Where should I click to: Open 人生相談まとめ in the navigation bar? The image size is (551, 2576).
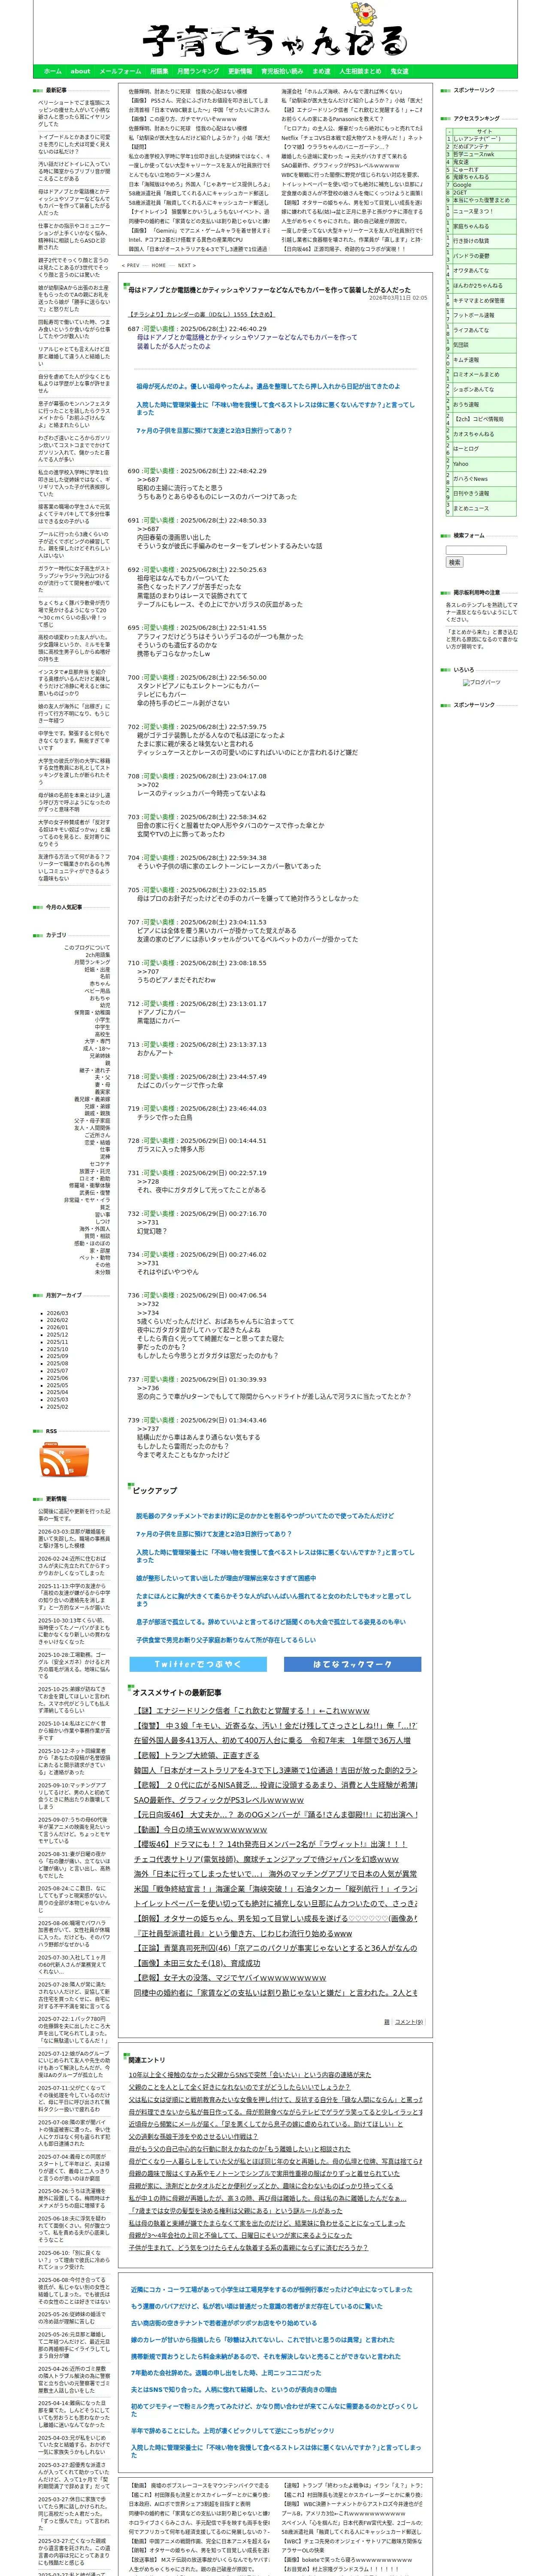[x=360, y=71]
